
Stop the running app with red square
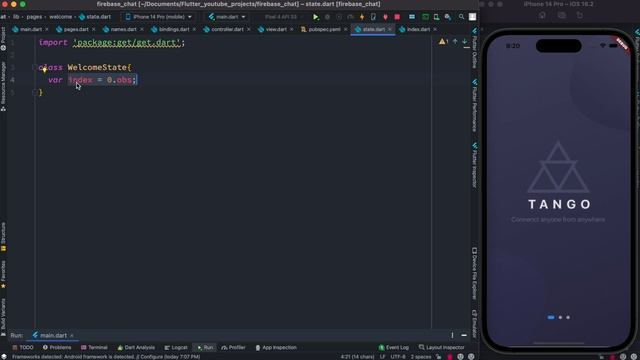pos(397,17)
